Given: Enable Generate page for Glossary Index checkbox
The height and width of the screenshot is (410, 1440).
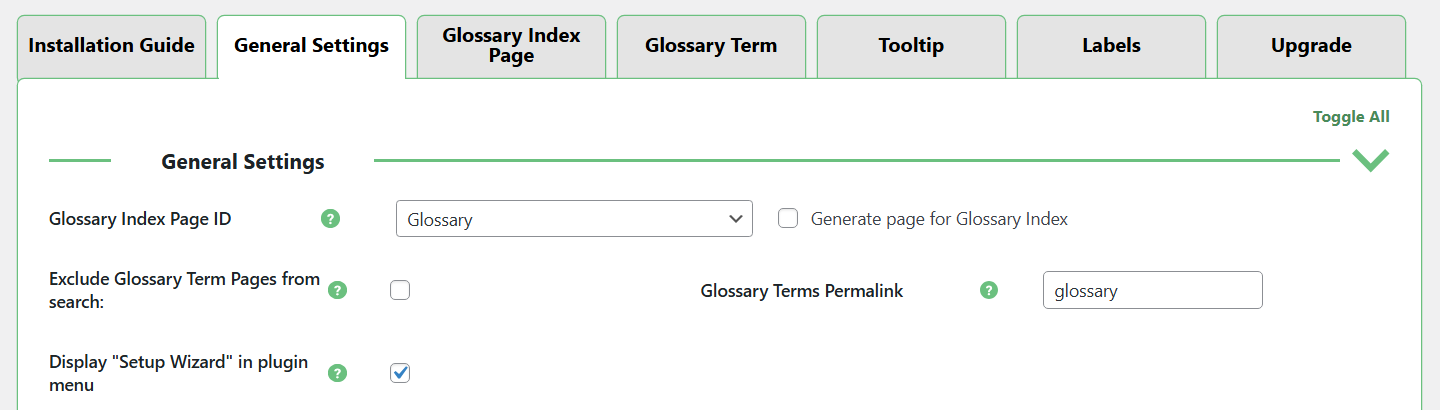Looking at the screenshot, I should click(x=788, y=218).
